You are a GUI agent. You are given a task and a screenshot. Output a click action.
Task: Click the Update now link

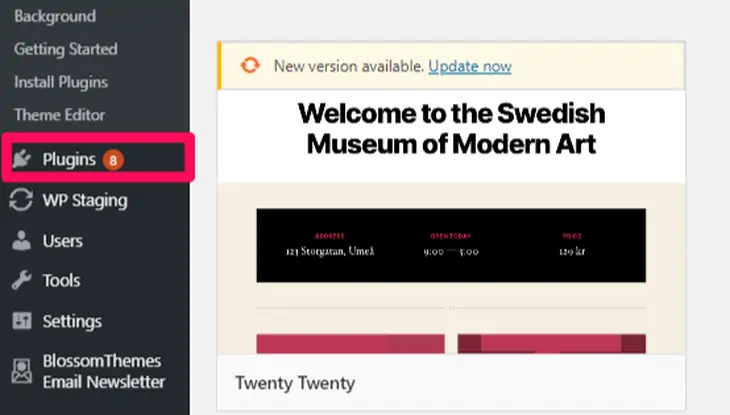[x=470, y=67]
